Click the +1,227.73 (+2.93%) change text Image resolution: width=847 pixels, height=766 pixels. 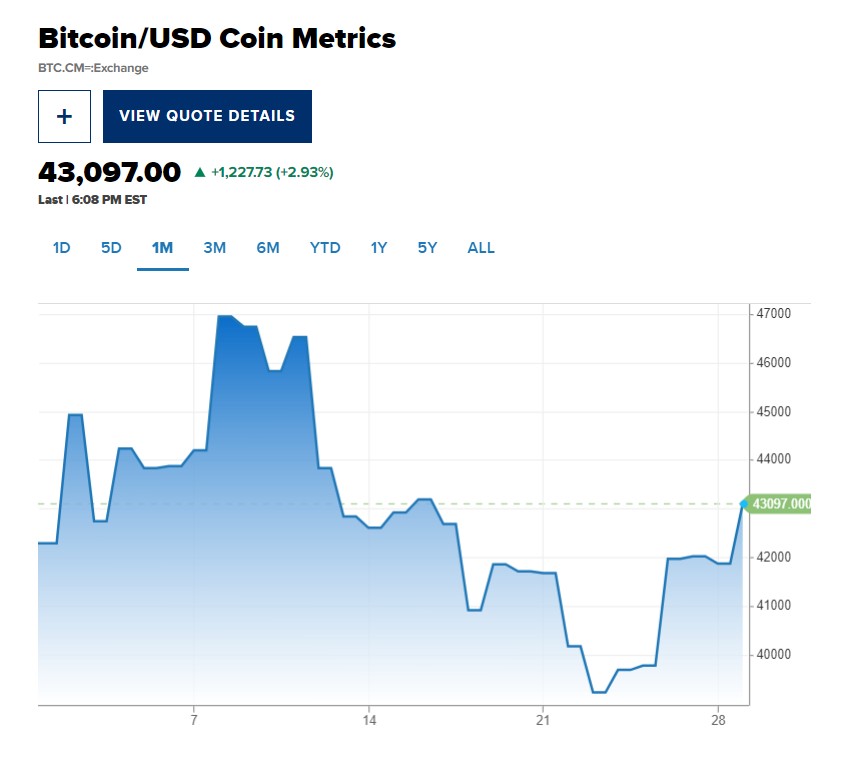click(272, 173)
